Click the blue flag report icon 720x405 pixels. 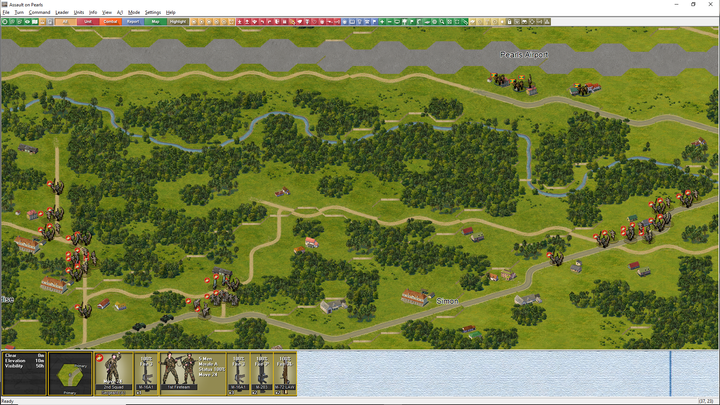point(374,22)
